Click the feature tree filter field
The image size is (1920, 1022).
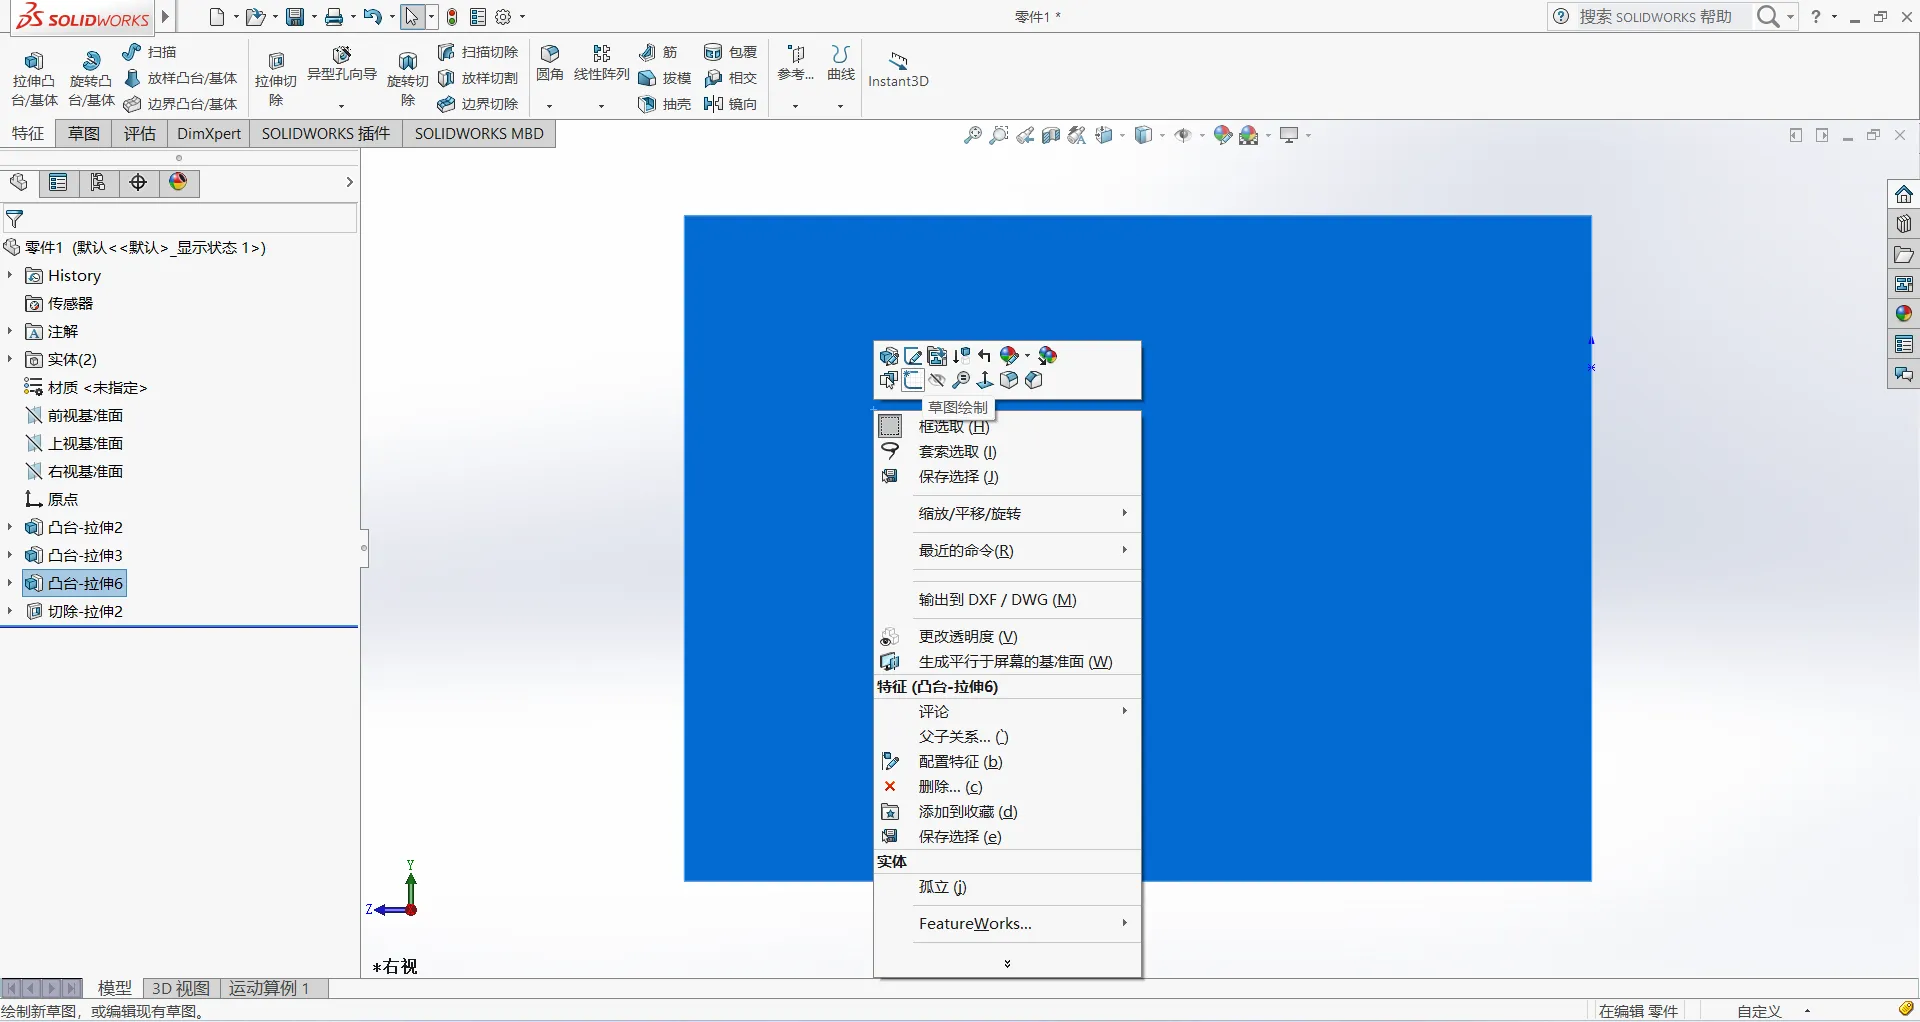tap(180, 219)
